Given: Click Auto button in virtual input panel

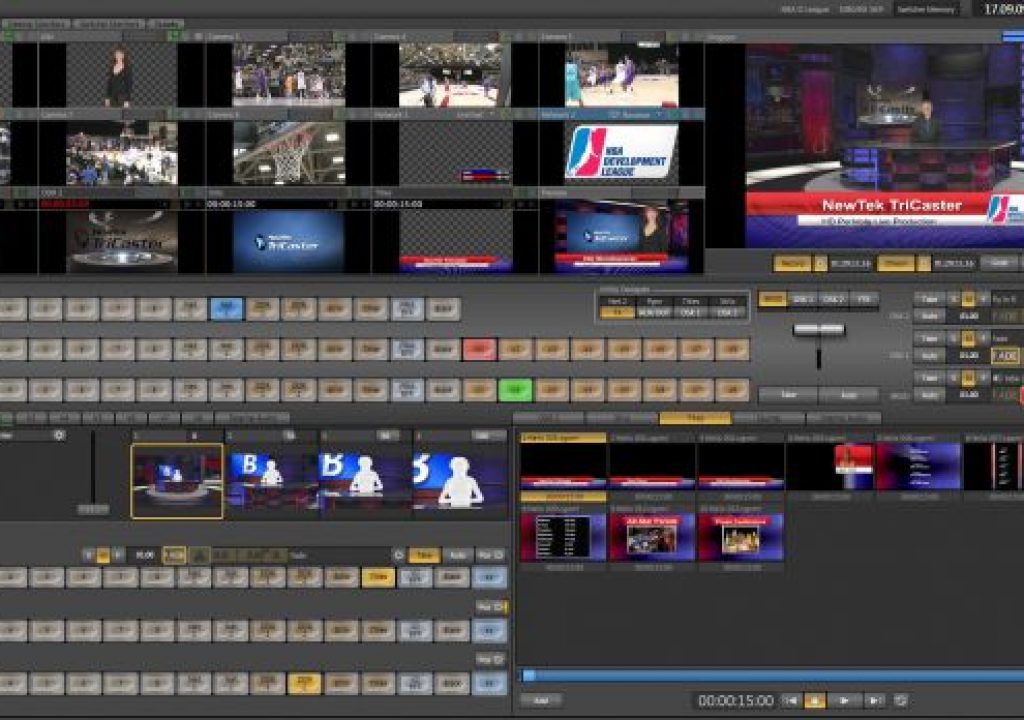Looking at the screenshot, I should coord(458,555).
